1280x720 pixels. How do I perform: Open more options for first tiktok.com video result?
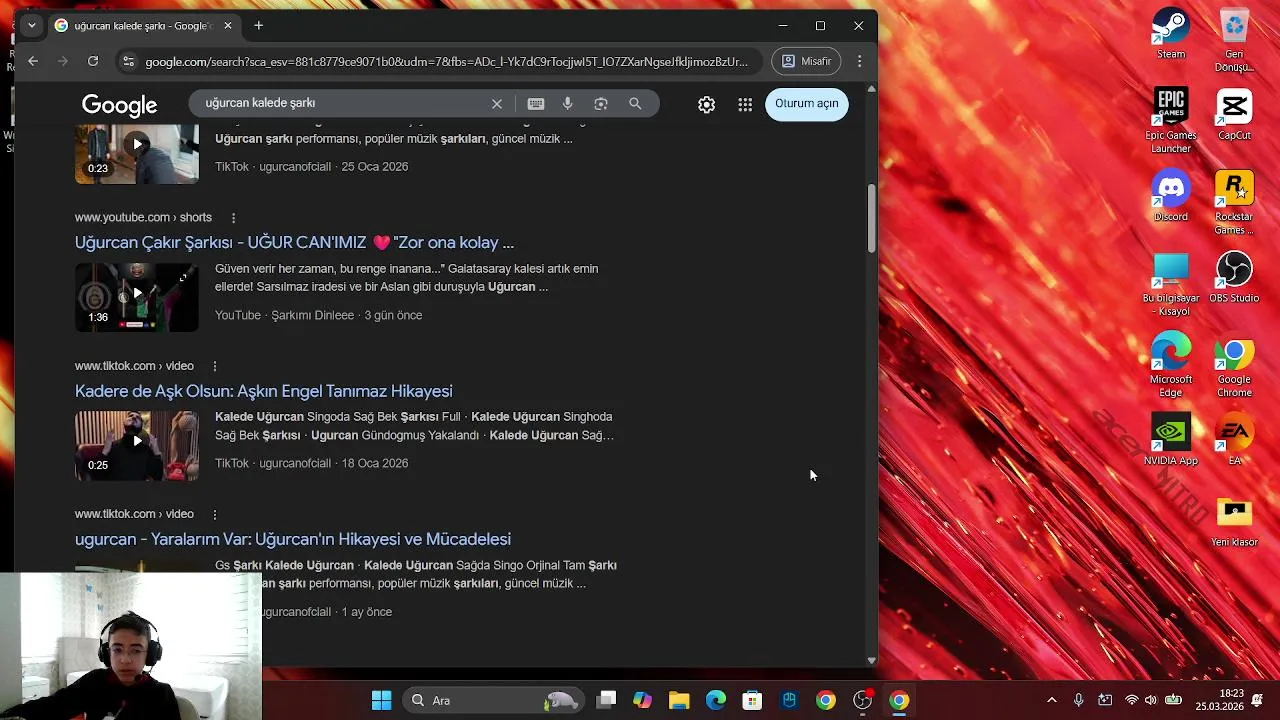coord(214,366)
